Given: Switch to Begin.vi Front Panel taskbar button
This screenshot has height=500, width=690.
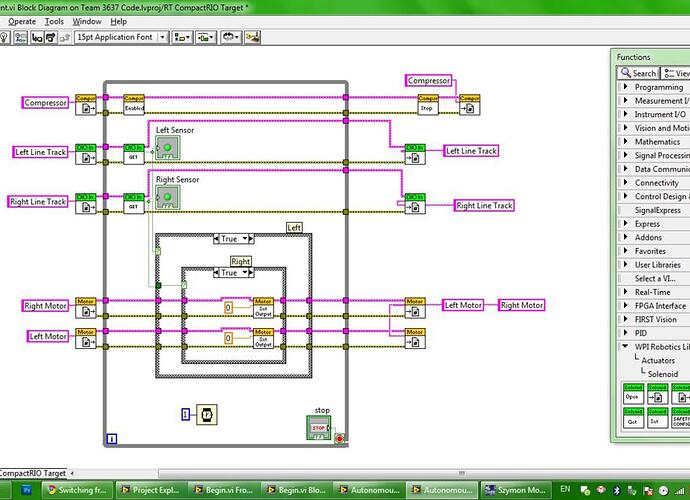Looking at the screenshot, I should pos(224,490).
